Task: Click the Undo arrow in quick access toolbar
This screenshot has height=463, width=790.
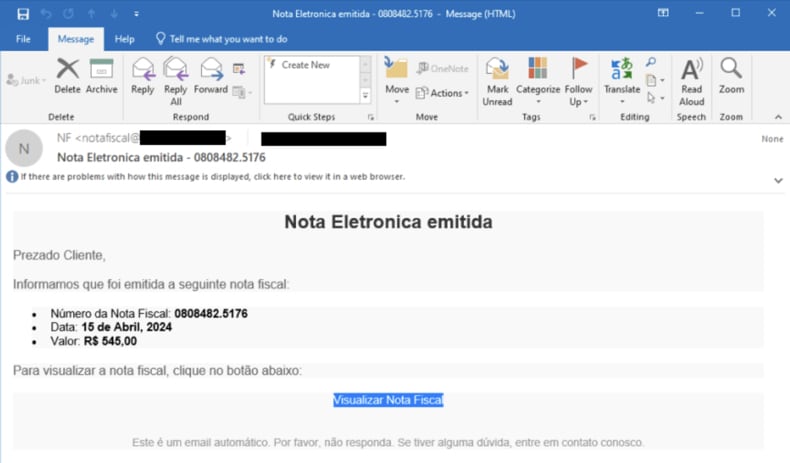Action: point(46,14)
